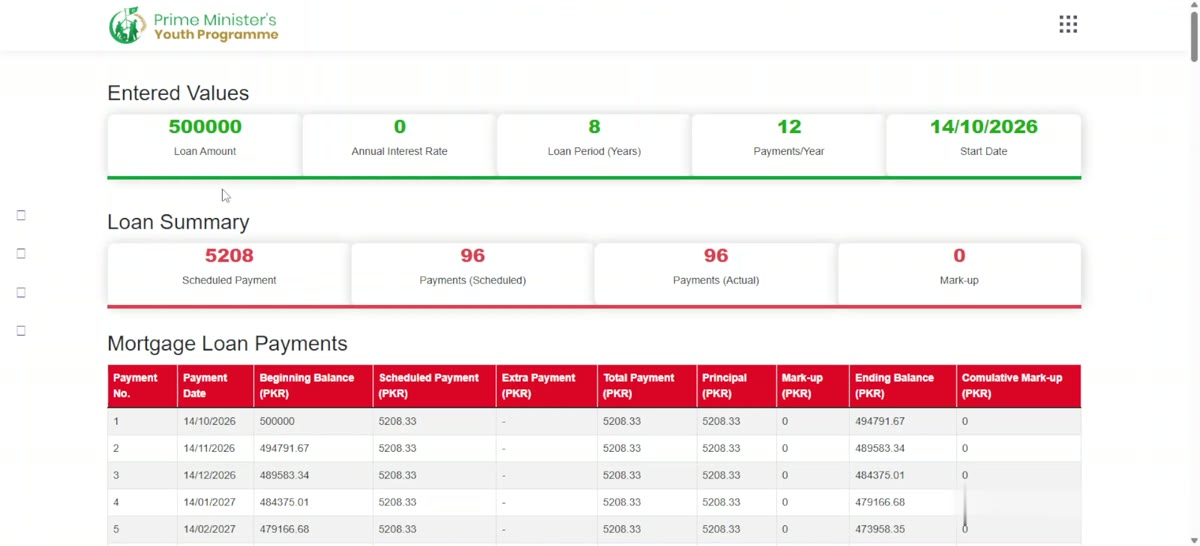Click ending balance 473958.35 in row 5
The image size is (1200, 546).
point(880,530)
